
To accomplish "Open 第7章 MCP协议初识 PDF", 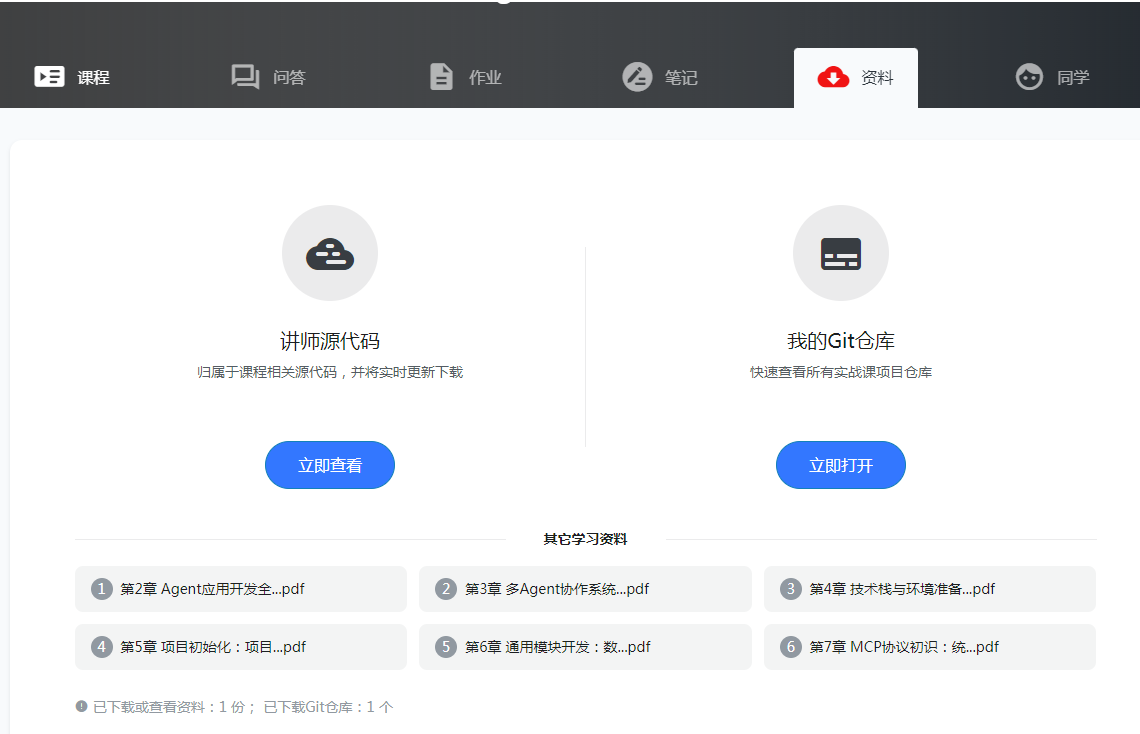I will 929,647.
